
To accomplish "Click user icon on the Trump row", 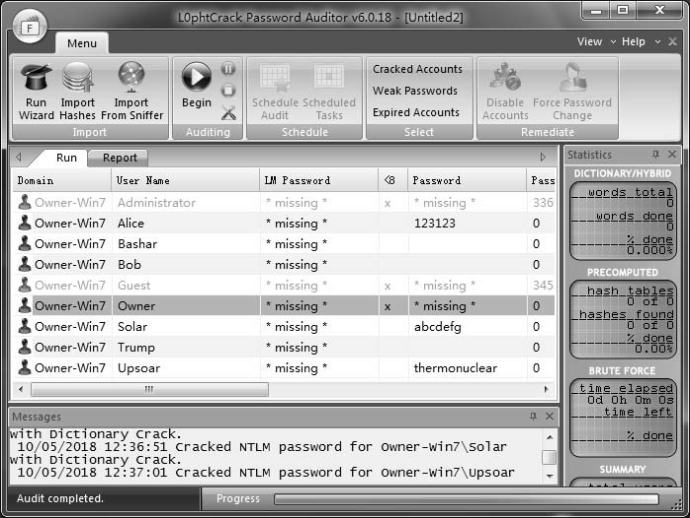I will coord(25,347).
